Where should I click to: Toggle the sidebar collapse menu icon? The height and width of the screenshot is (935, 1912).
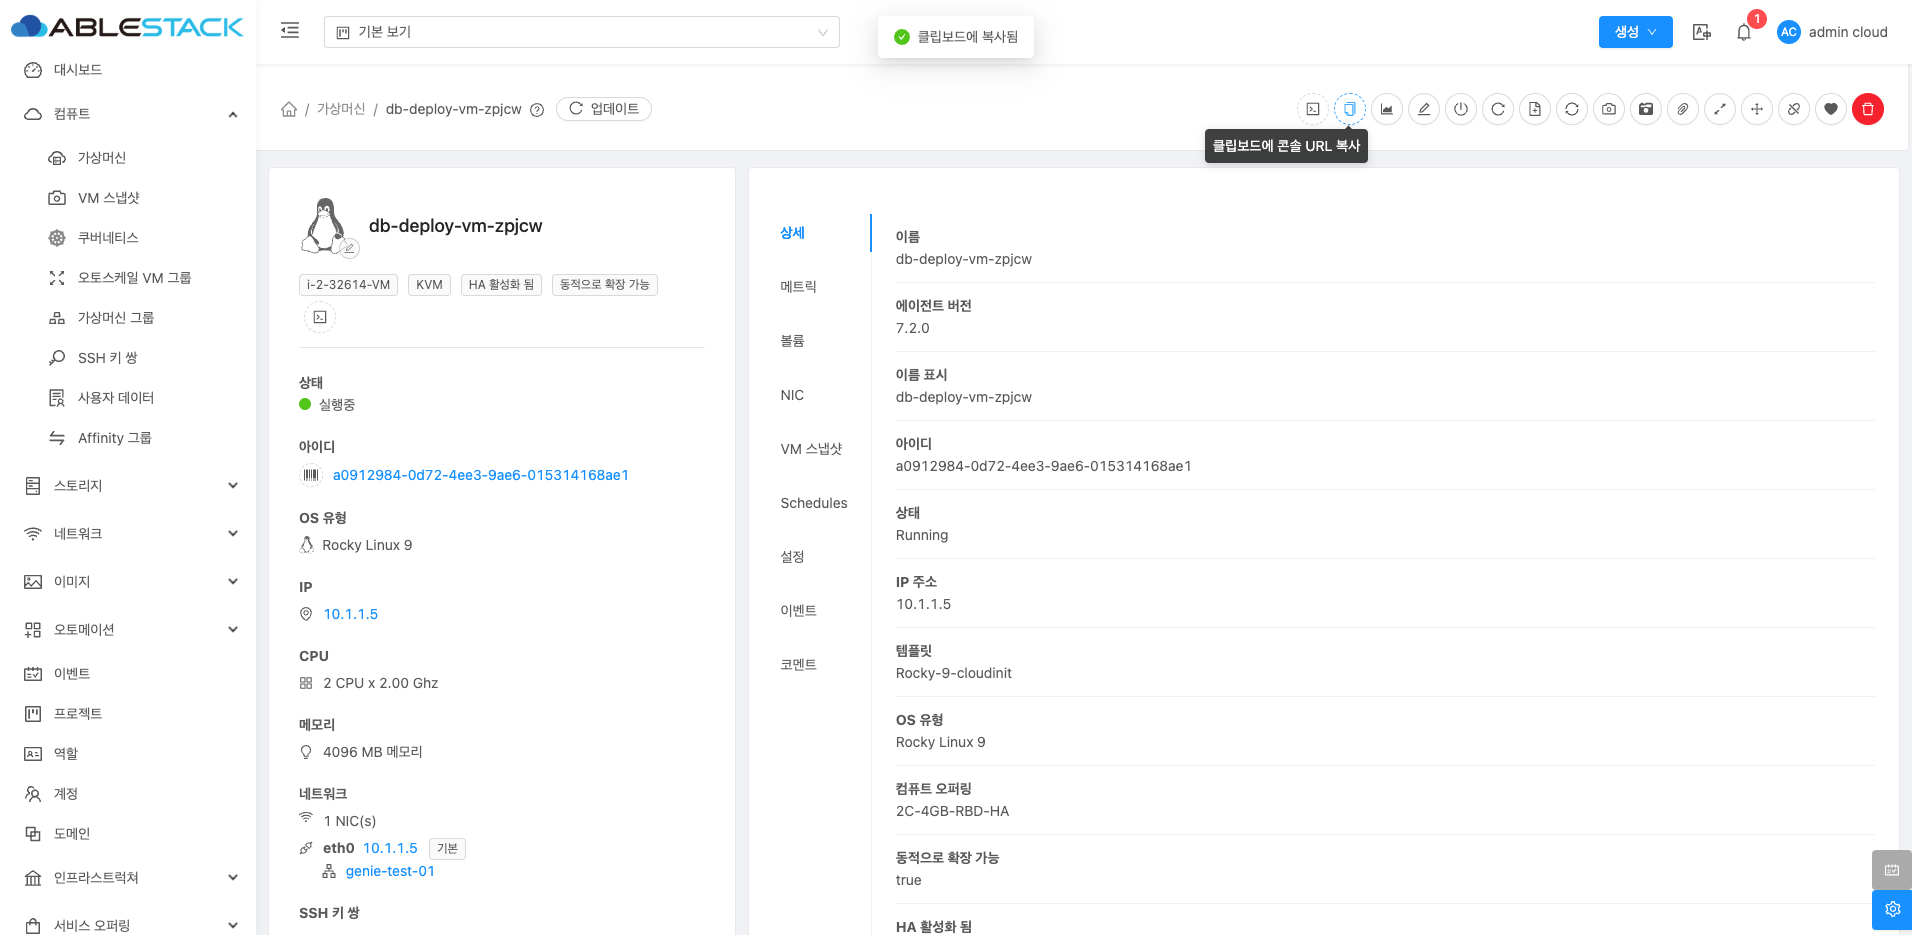pyautogui.click(x=290, y=31)
